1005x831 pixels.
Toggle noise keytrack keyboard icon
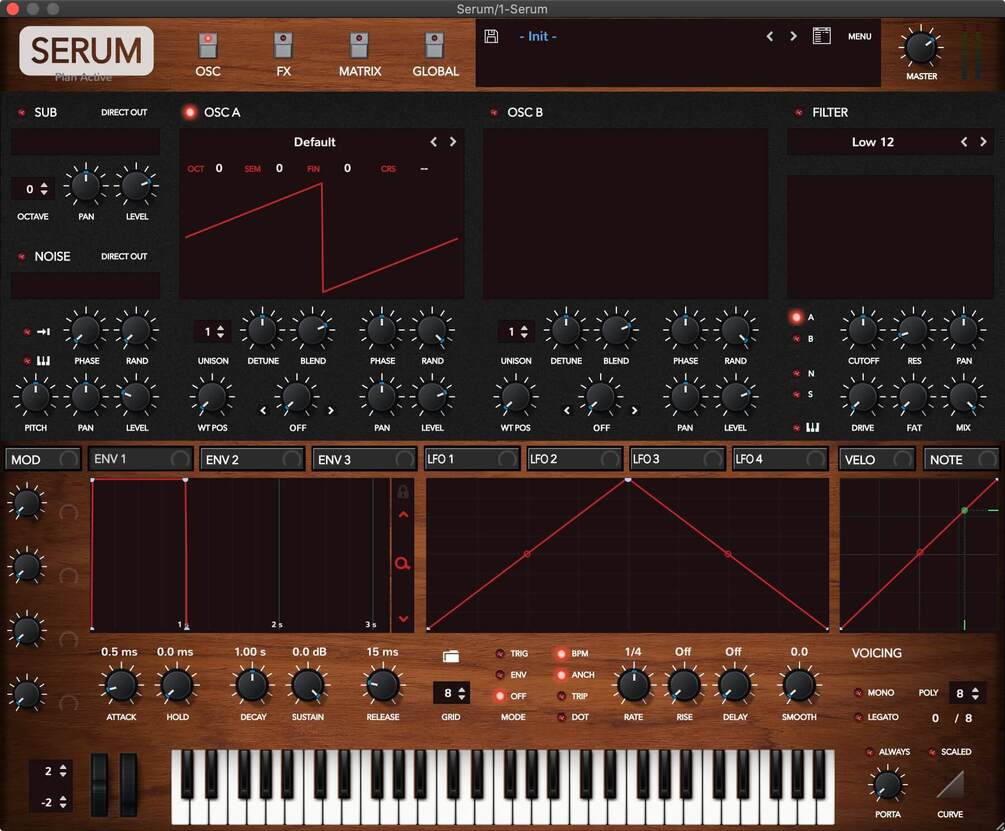43,361
